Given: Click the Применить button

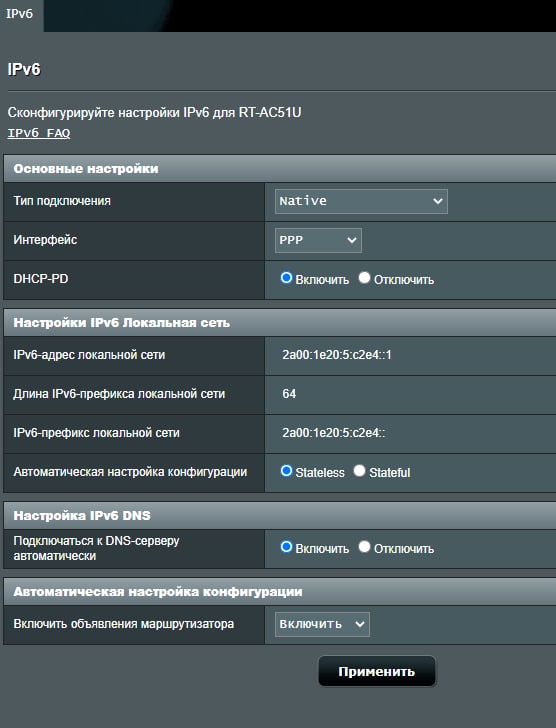Looking at the screenshot, I should [376, 671].
